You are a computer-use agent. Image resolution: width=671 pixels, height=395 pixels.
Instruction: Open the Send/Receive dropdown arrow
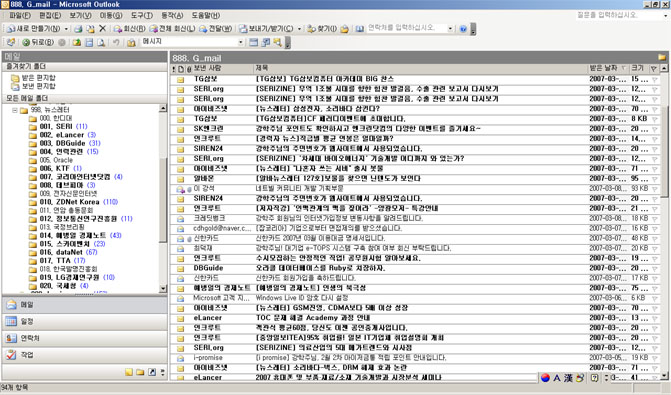[299, 29]
